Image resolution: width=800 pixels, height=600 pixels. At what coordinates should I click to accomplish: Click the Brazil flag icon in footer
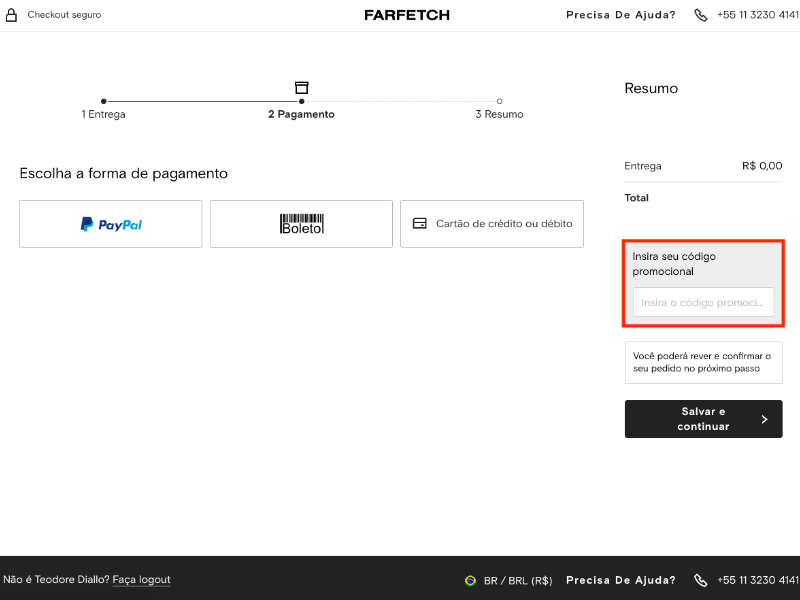[470, 581]
